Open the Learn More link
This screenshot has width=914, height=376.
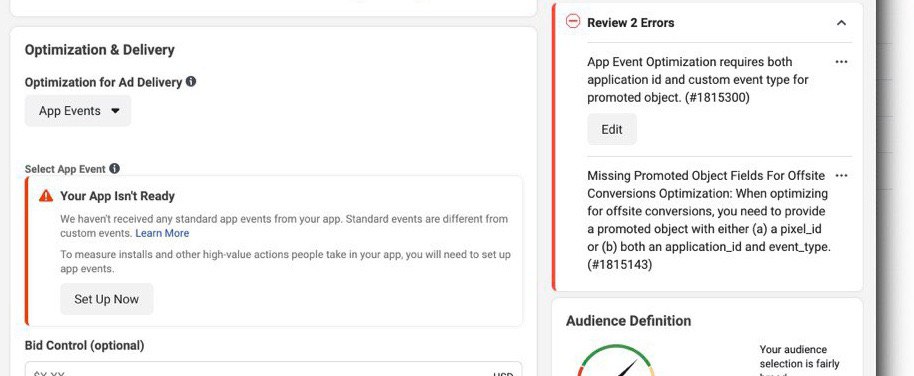point(162,233)
